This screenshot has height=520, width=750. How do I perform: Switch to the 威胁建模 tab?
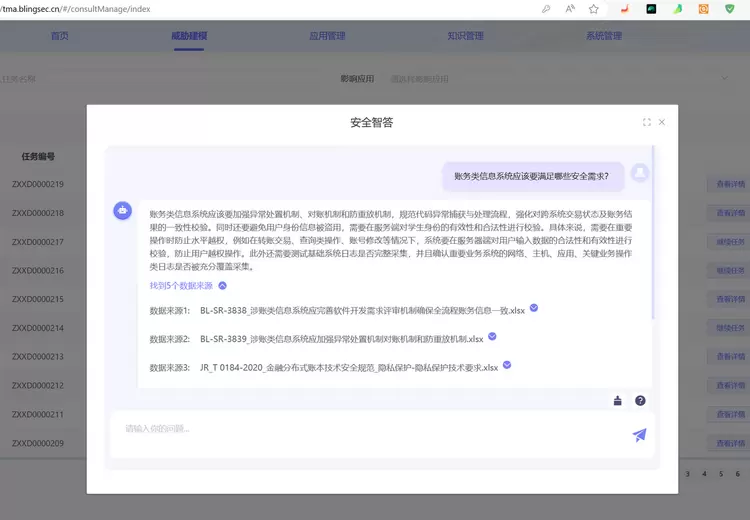click(189, 36)
